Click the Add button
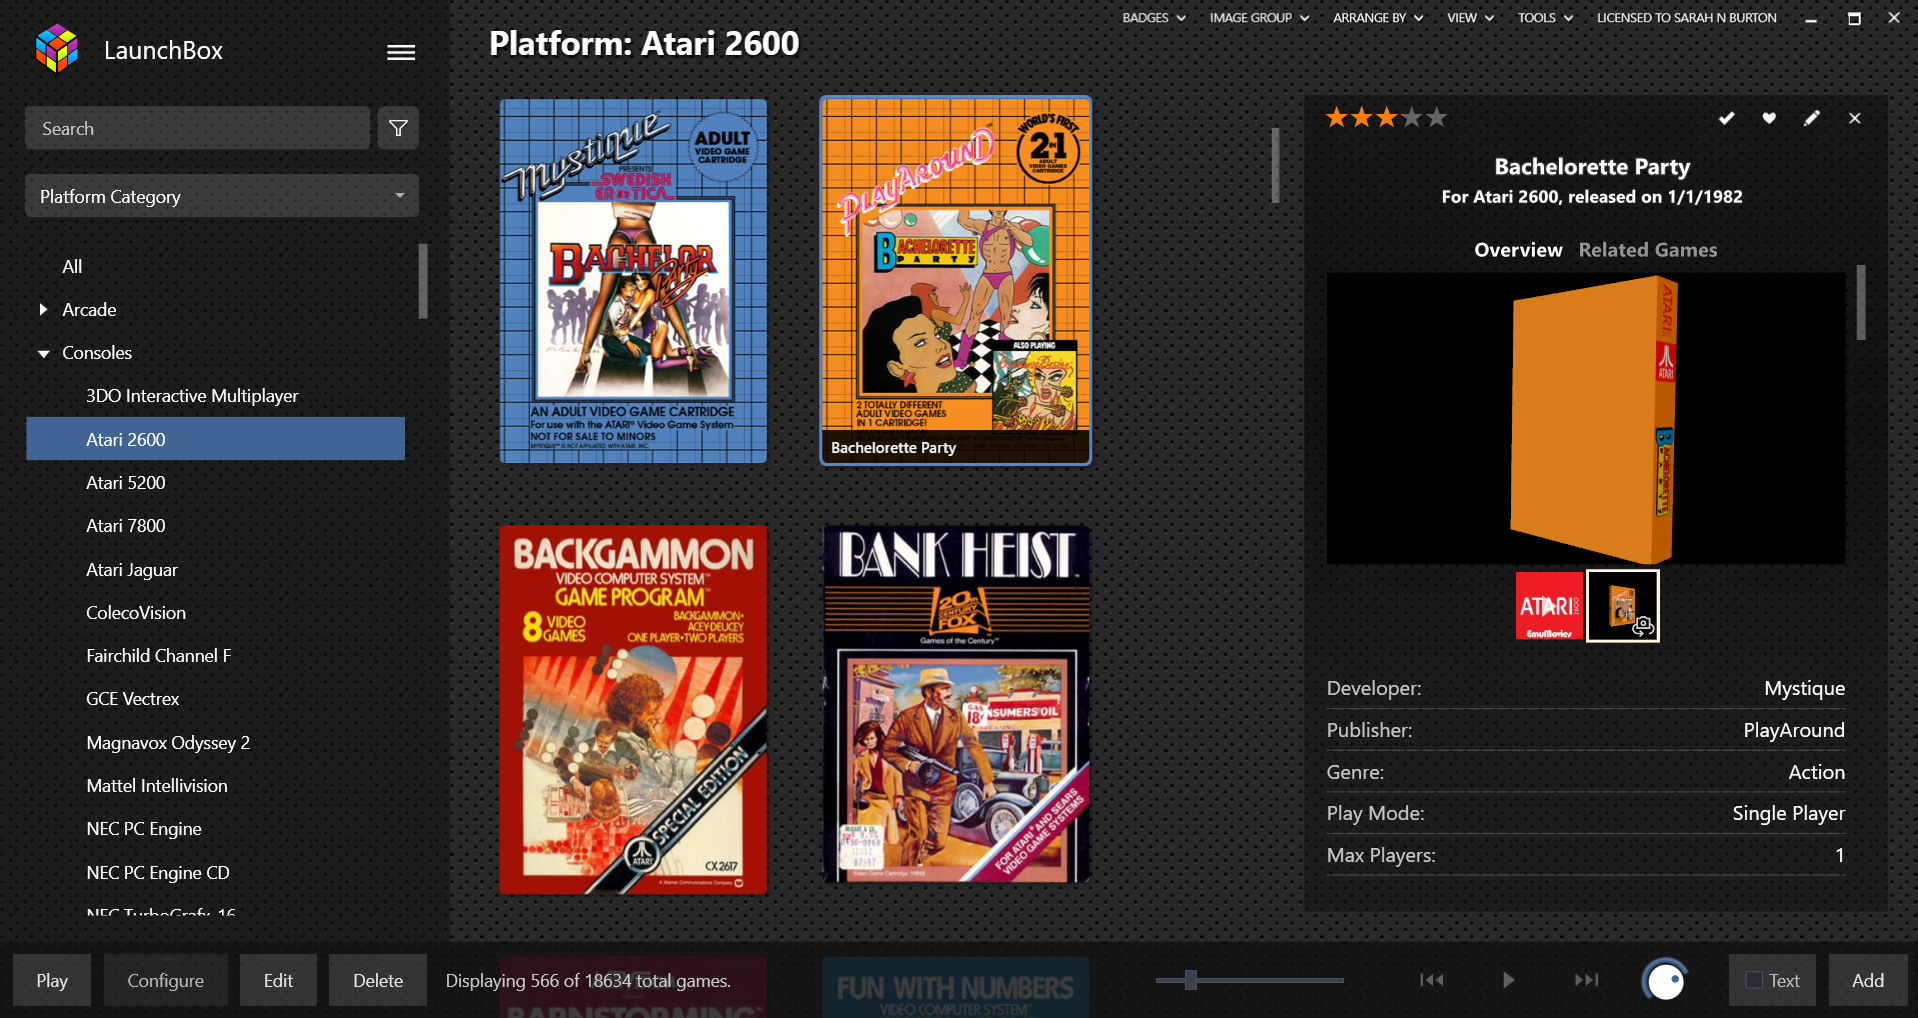 click(1868, 980)
